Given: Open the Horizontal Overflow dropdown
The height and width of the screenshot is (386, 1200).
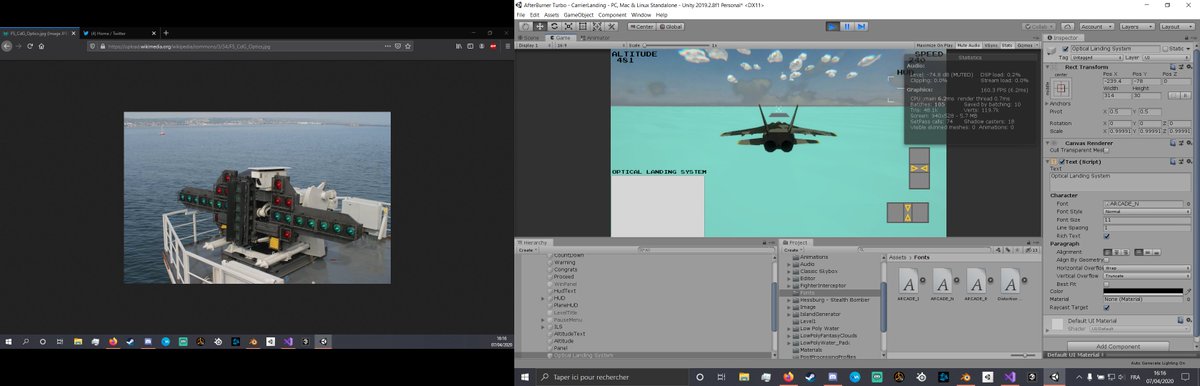Looking at the screenshot, I should (1146, 268).
